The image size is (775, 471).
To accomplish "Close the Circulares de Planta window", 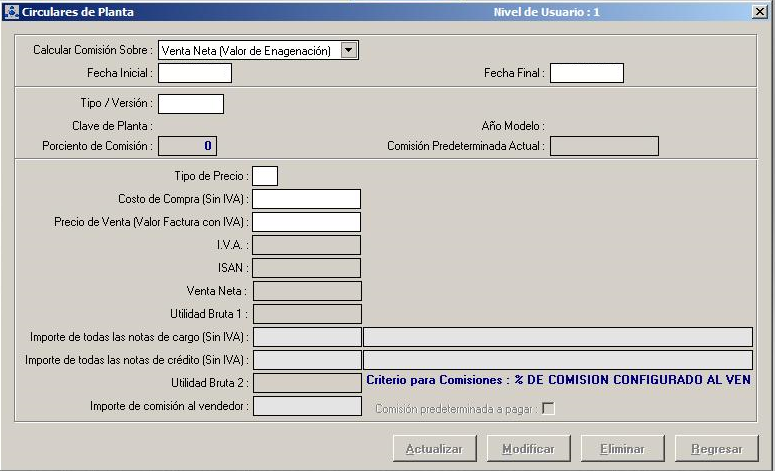I will 759,12.
